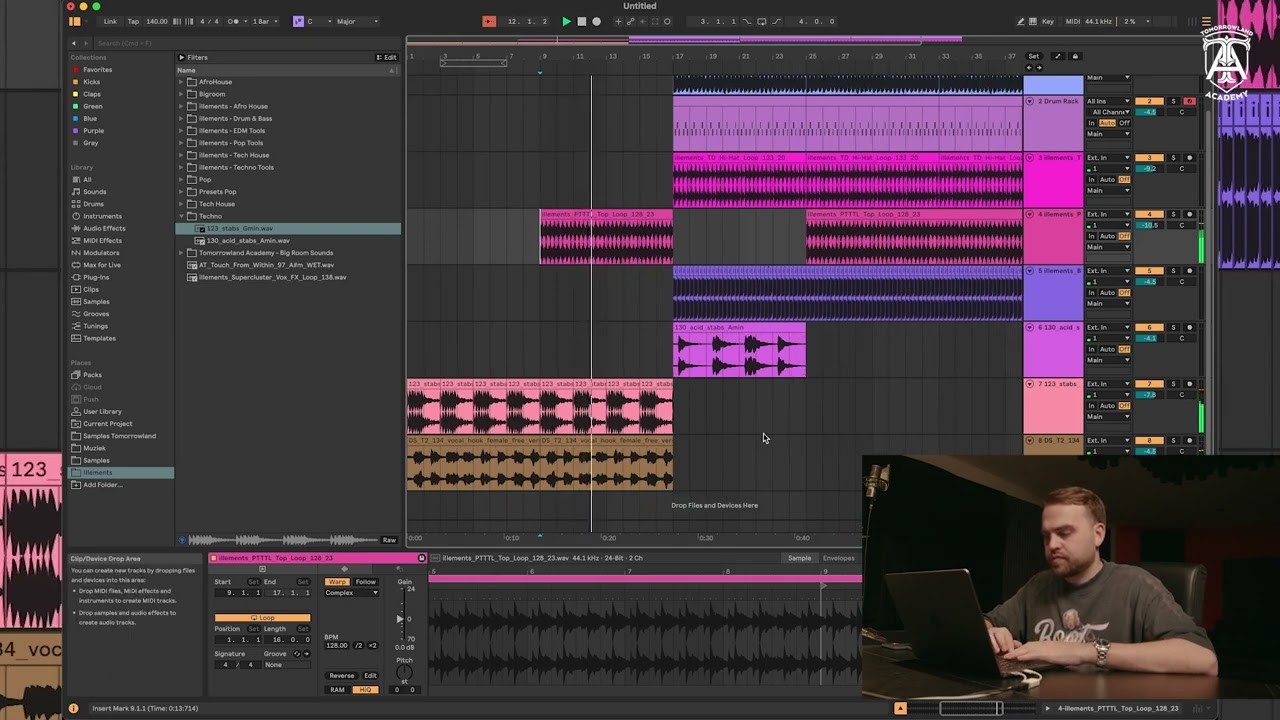Toggle the clip Loop button

coord(262,618)
